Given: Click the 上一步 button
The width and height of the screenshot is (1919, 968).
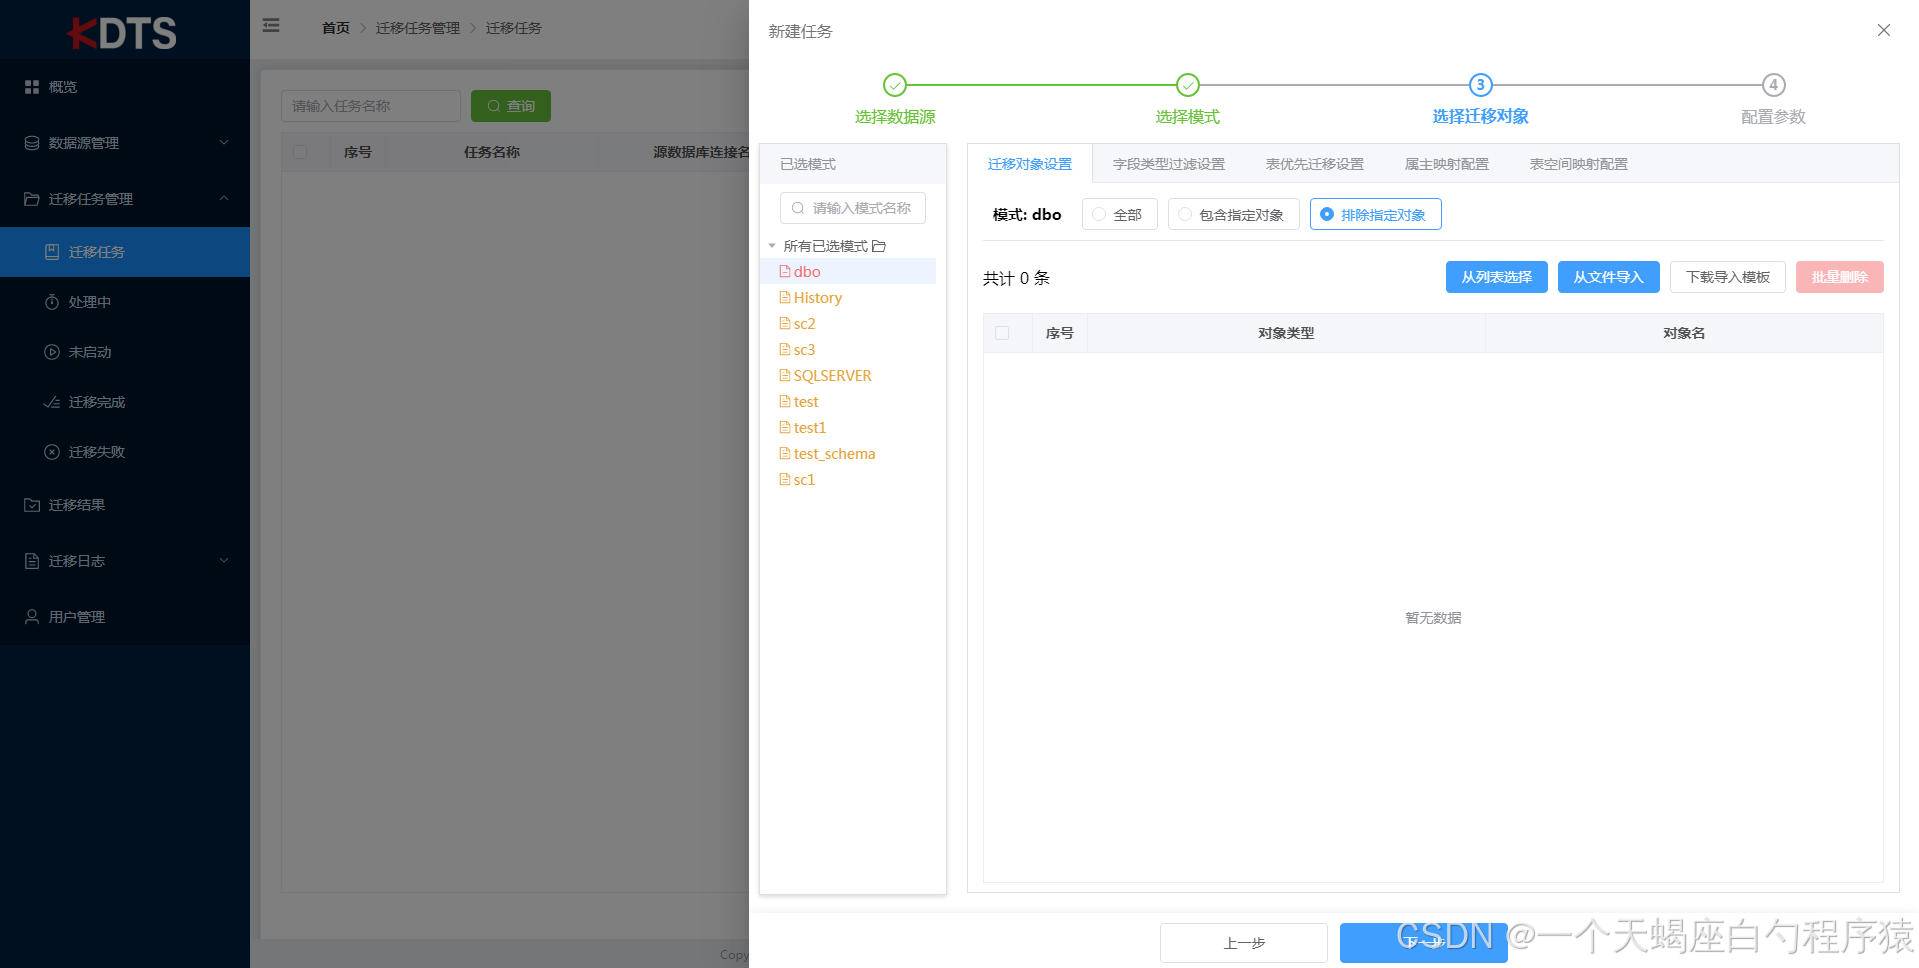Looking at the screenshot, I should (1244, 943).
